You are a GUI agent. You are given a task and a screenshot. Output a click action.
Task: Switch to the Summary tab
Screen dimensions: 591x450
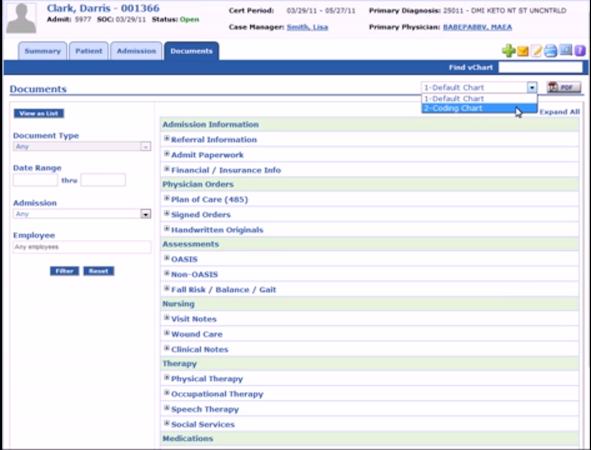(x=43, y=51)
